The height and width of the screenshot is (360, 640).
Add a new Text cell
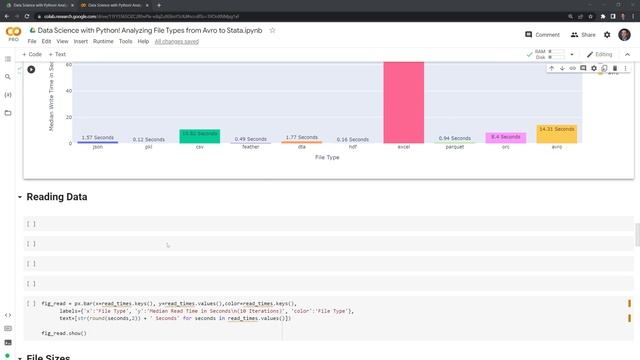click(57, 54)
